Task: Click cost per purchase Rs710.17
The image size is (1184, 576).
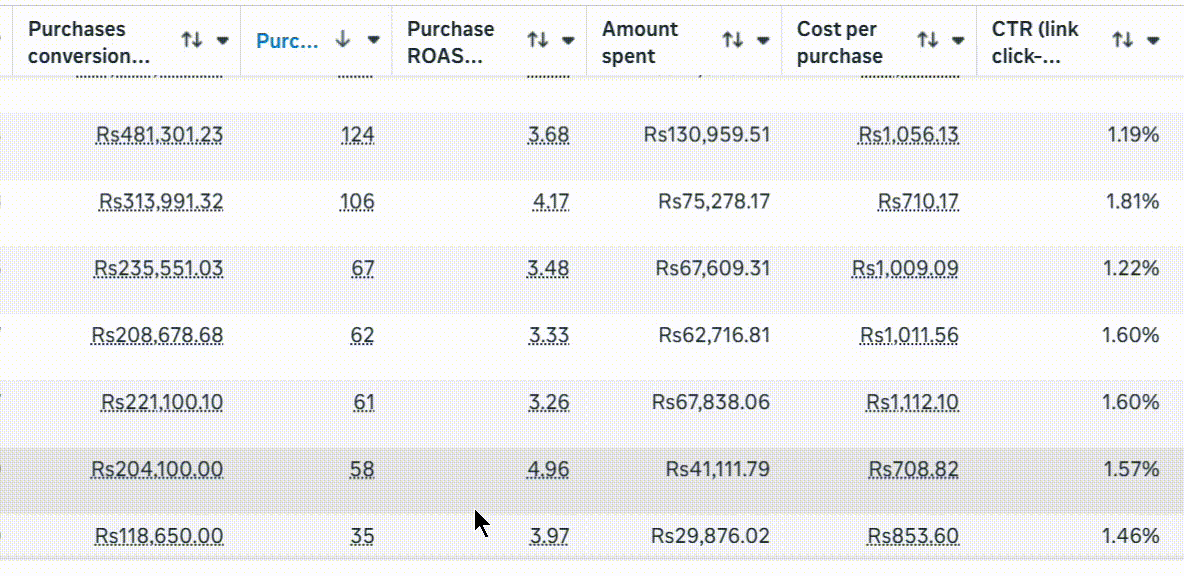Action: [918, 202]
